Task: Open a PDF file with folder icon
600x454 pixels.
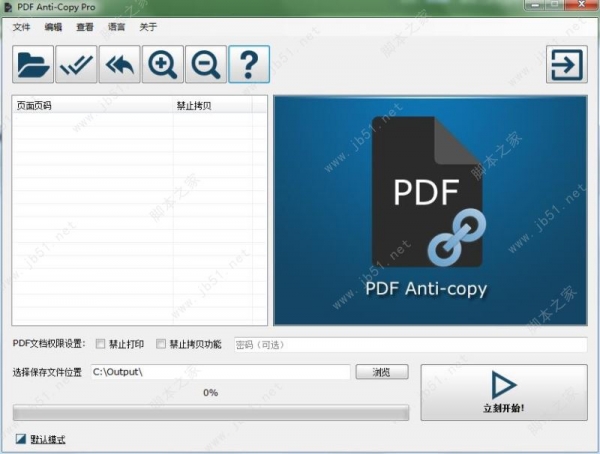Action: click(33, 64)
